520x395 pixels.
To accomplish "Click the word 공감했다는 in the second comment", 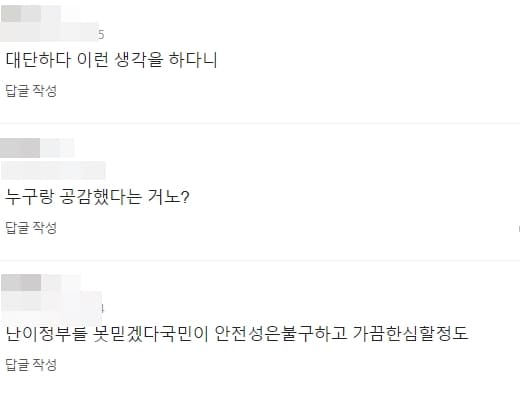I will (101, 197).
